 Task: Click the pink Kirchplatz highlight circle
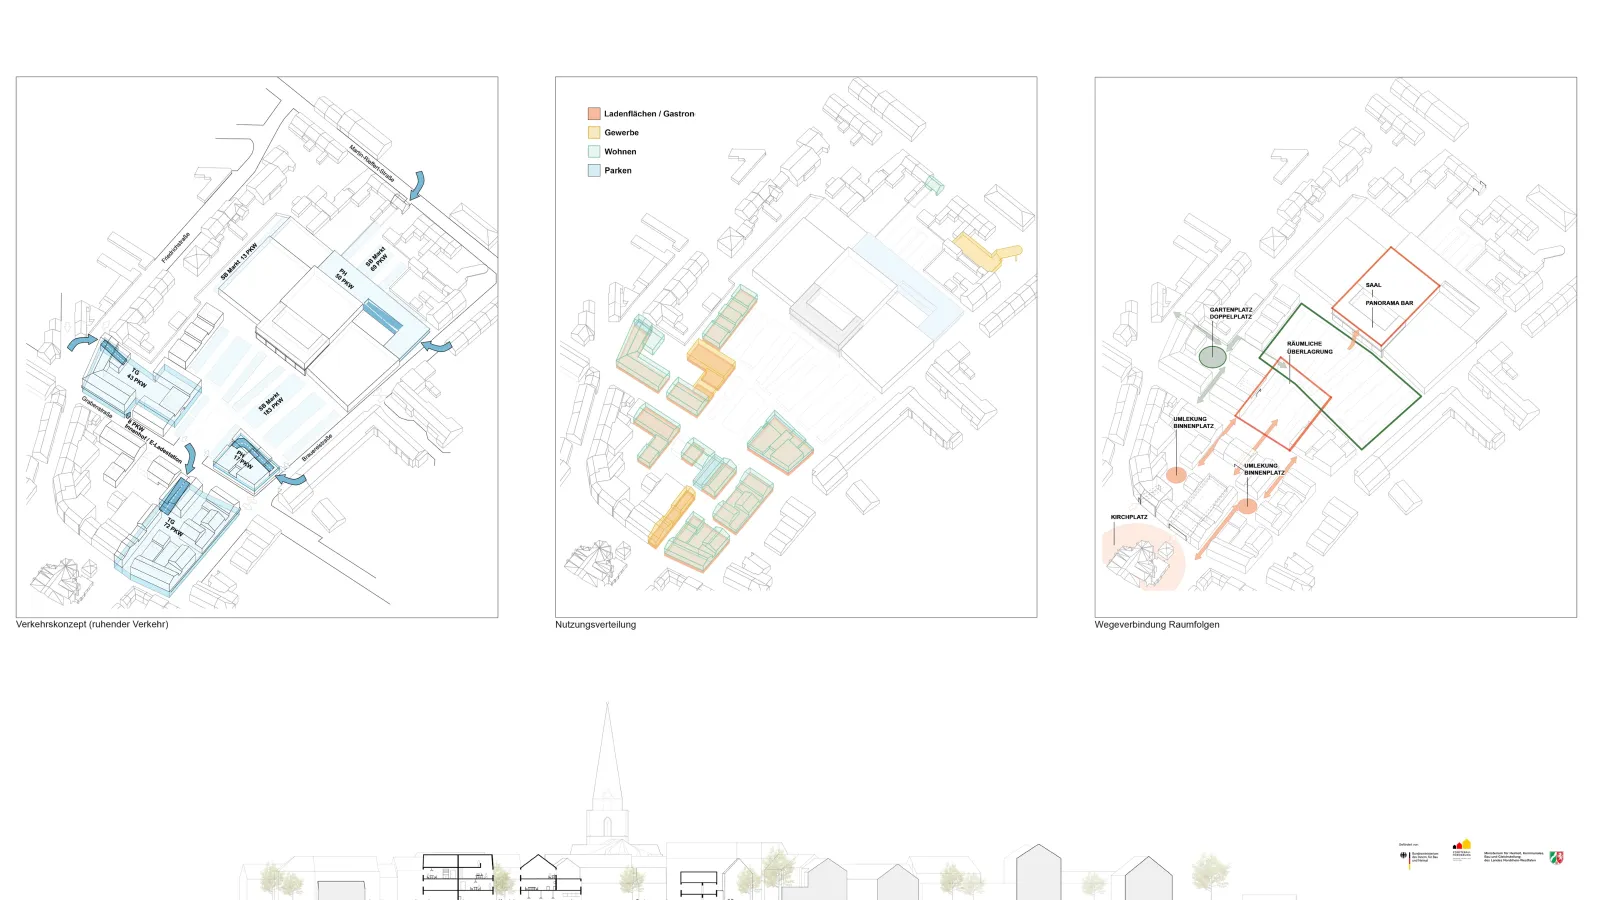(x=1143, y=559)
